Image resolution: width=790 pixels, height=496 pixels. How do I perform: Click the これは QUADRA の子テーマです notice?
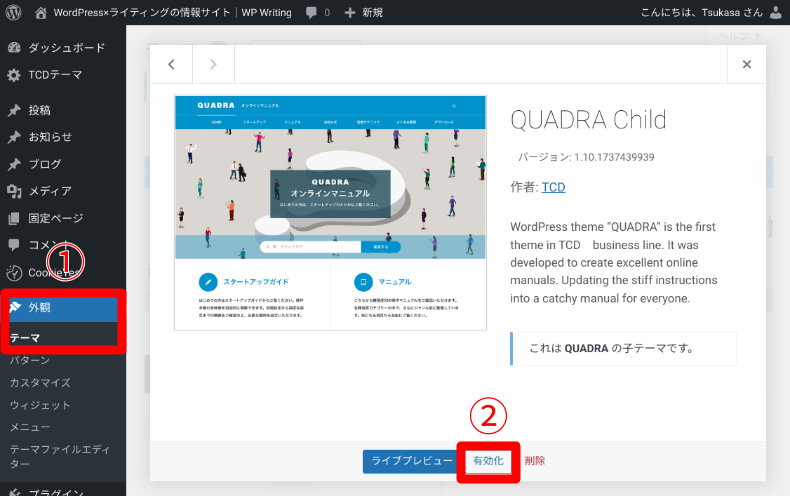tap(623, 348)
